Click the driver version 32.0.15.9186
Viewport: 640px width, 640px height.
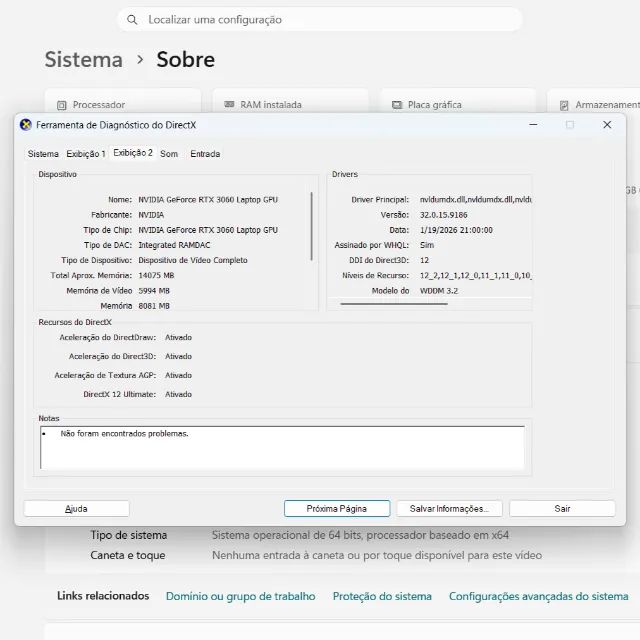point(444,215)
